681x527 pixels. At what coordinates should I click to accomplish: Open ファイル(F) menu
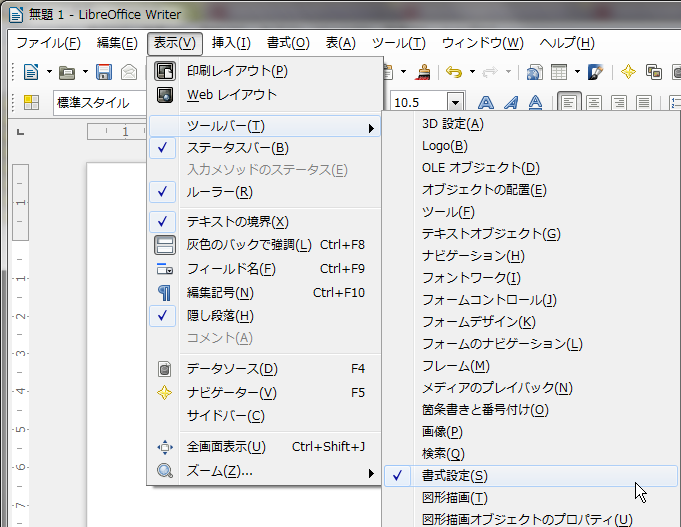click(48, 43)
